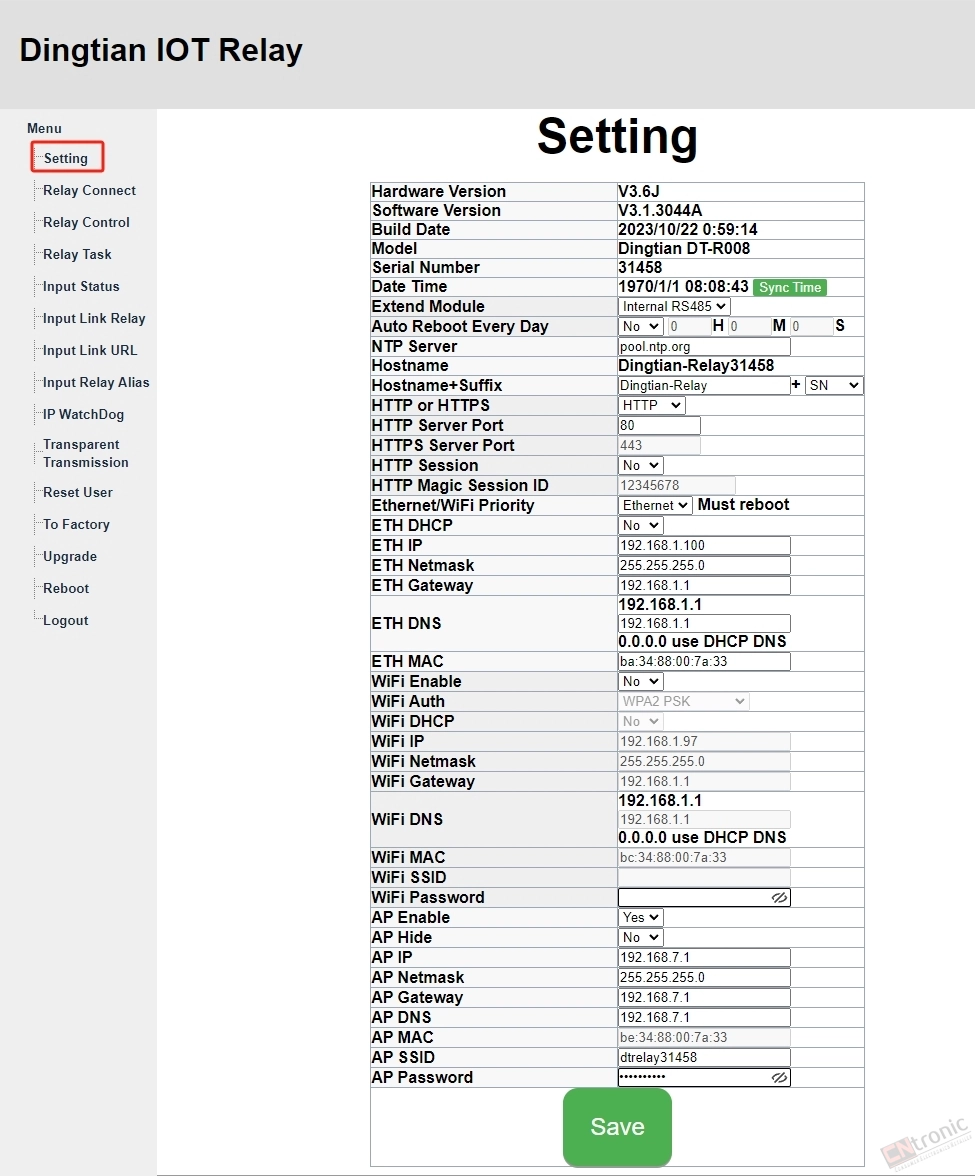This screenshot has width=975, height=1176.
Task: Open Ethernet/WiFi Priority dropdown
Action: (655, 506)
